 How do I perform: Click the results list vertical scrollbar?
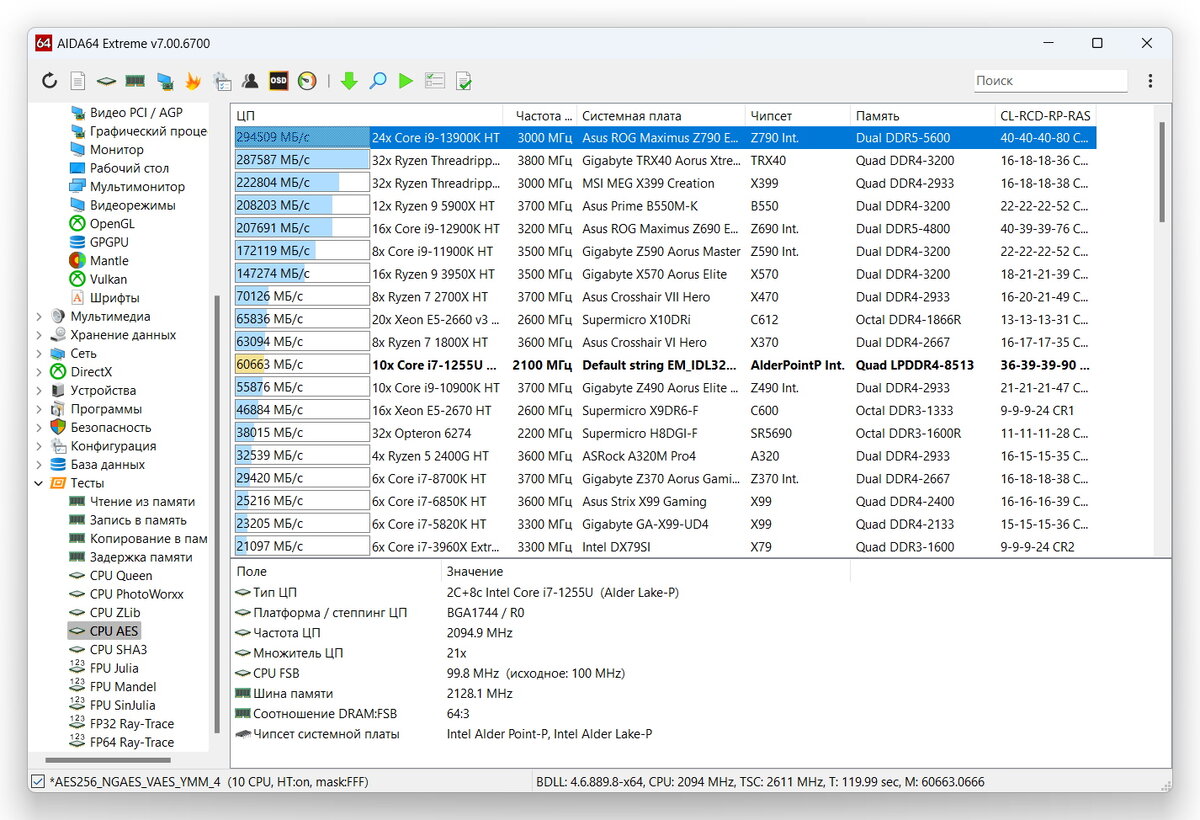pyautogui.click(x=1162, y=172)
